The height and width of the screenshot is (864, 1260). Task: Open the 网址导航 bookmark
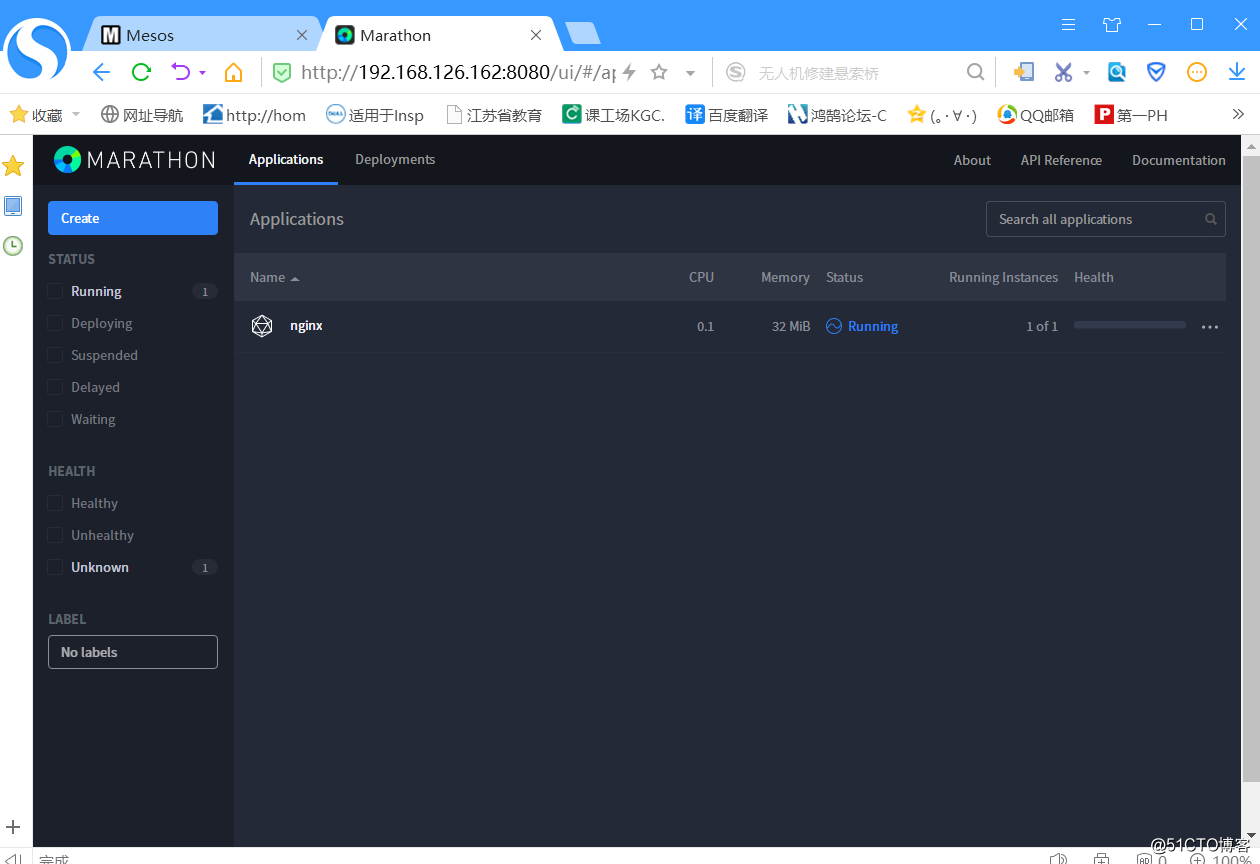pyautogui.click(x=142, y=115)
